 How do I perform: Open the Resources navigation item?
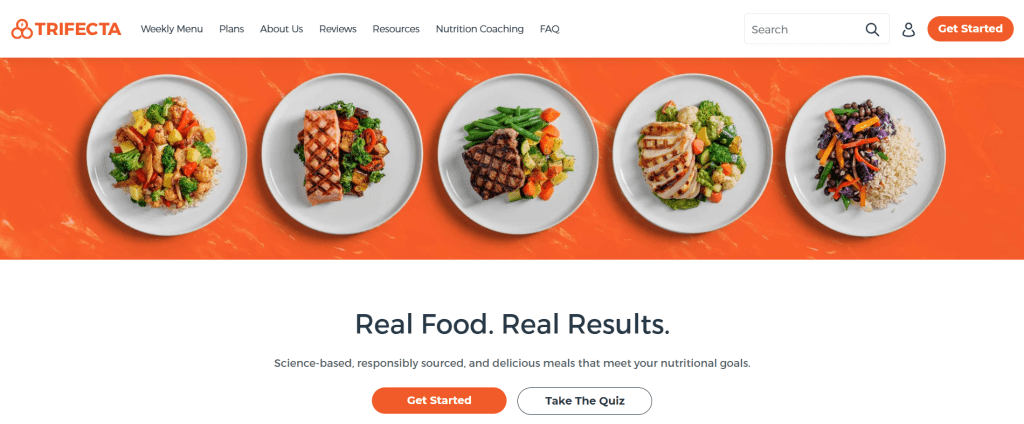(396, 29)
